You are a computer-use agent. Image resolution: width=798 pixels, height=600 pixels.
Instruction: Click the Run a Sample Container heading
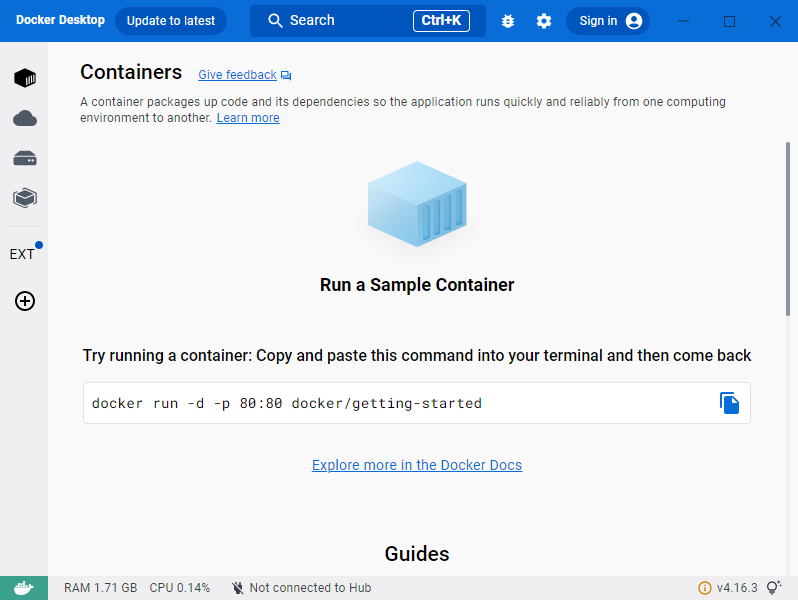click(417, 285)
